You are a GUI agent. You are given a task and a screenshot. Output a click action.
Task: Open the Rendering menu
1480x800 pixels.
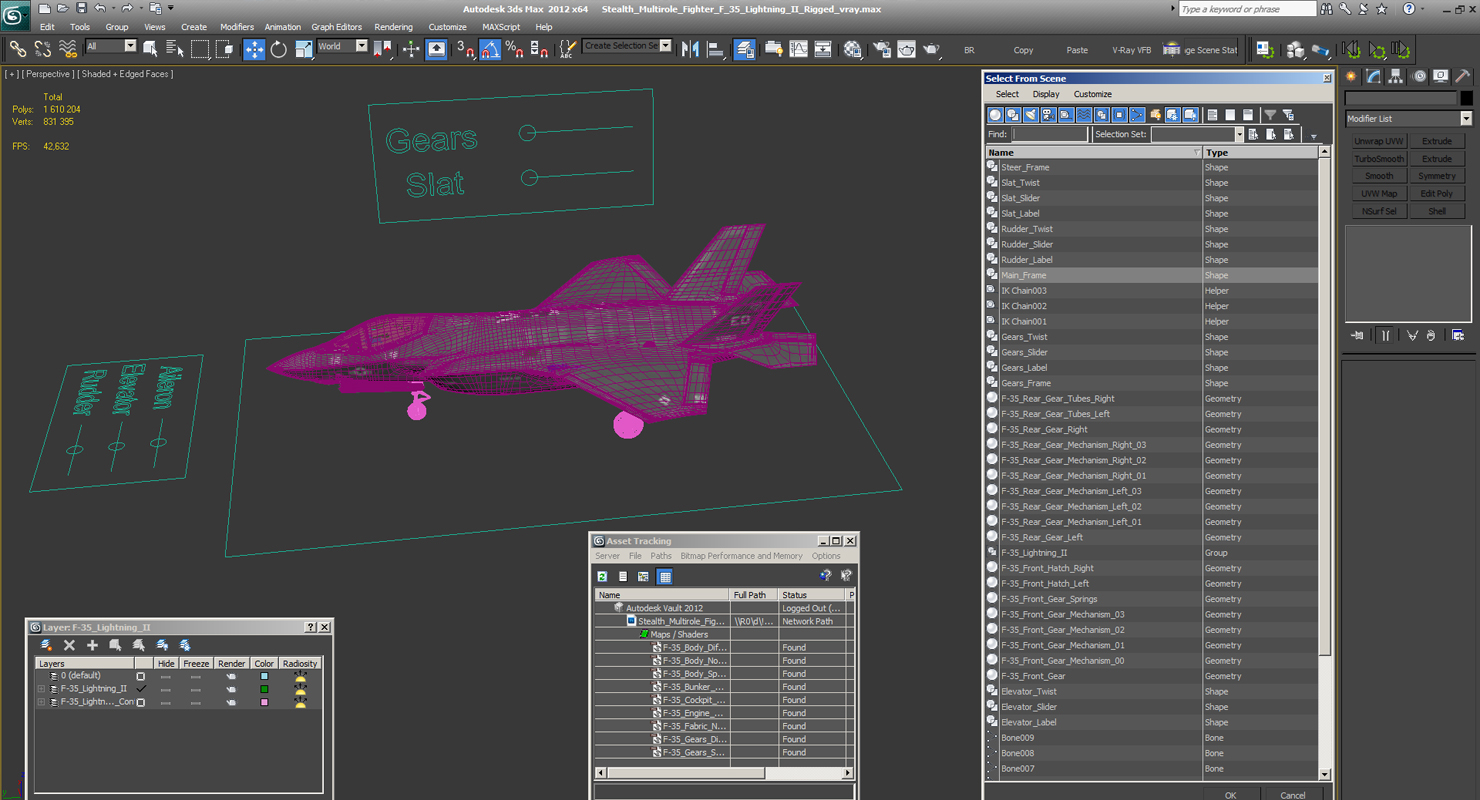tap(393, 27)
